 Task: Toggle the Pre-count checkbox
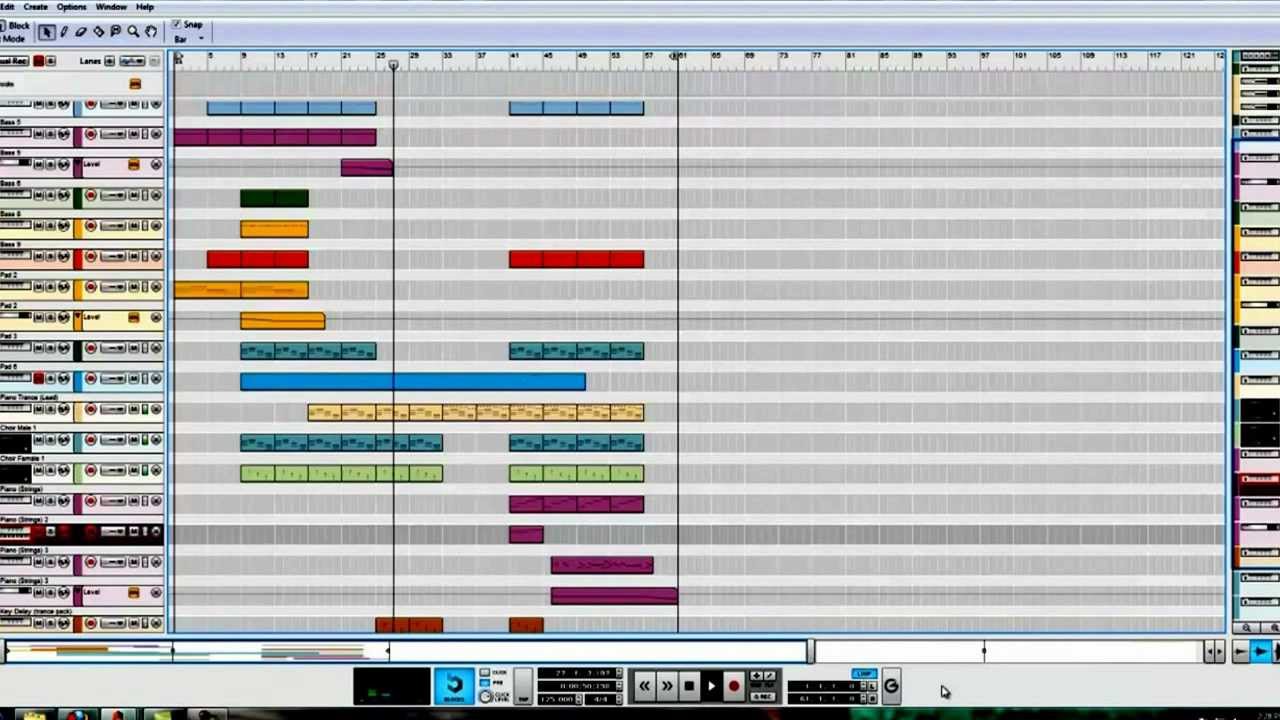point(485,684)
